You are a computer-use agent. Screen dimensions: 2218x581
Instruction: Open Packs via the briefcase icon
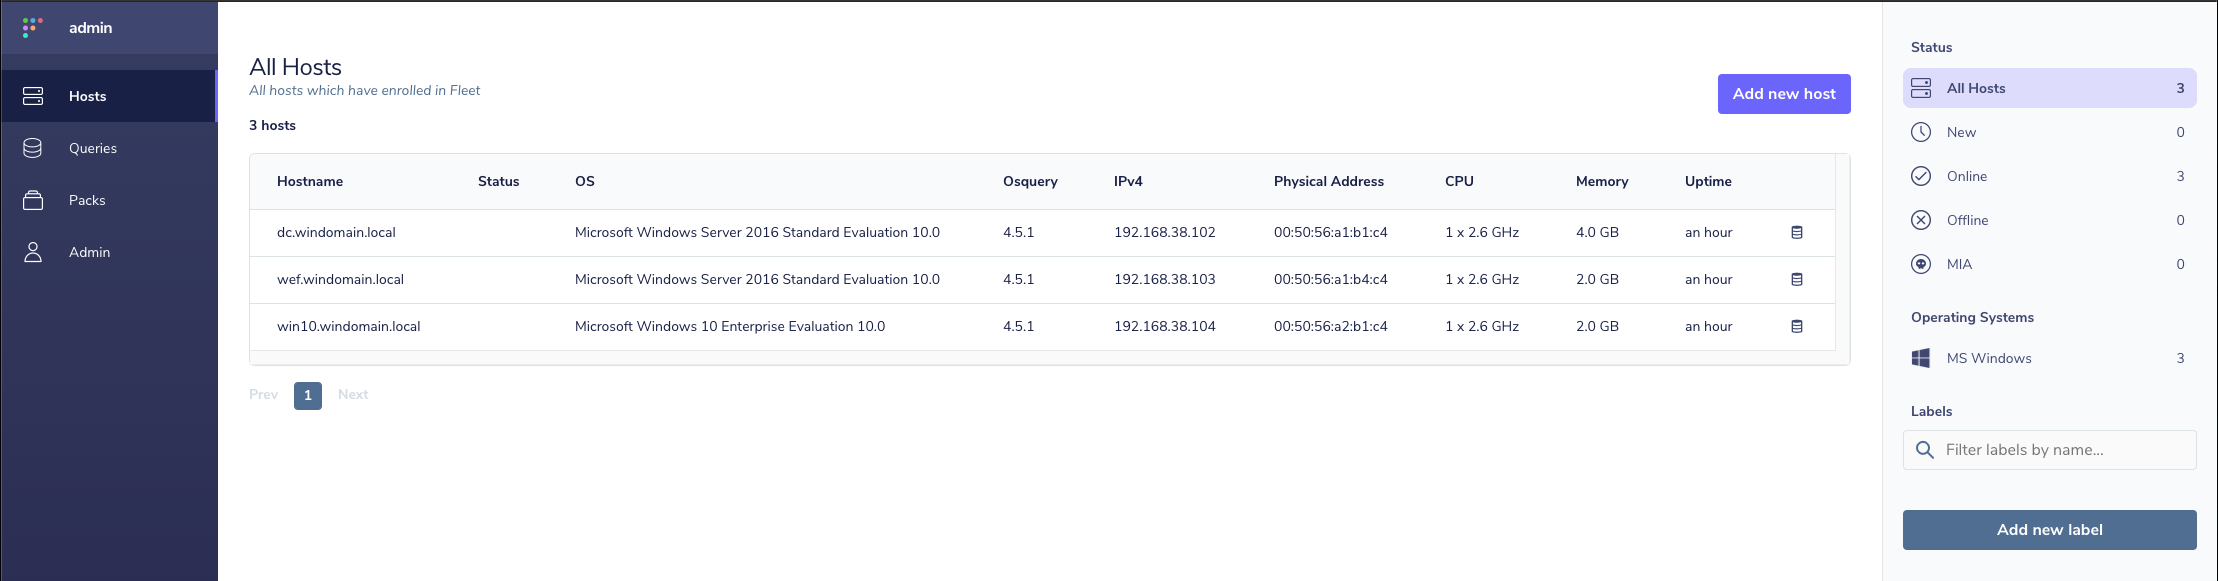click(33, 200)
